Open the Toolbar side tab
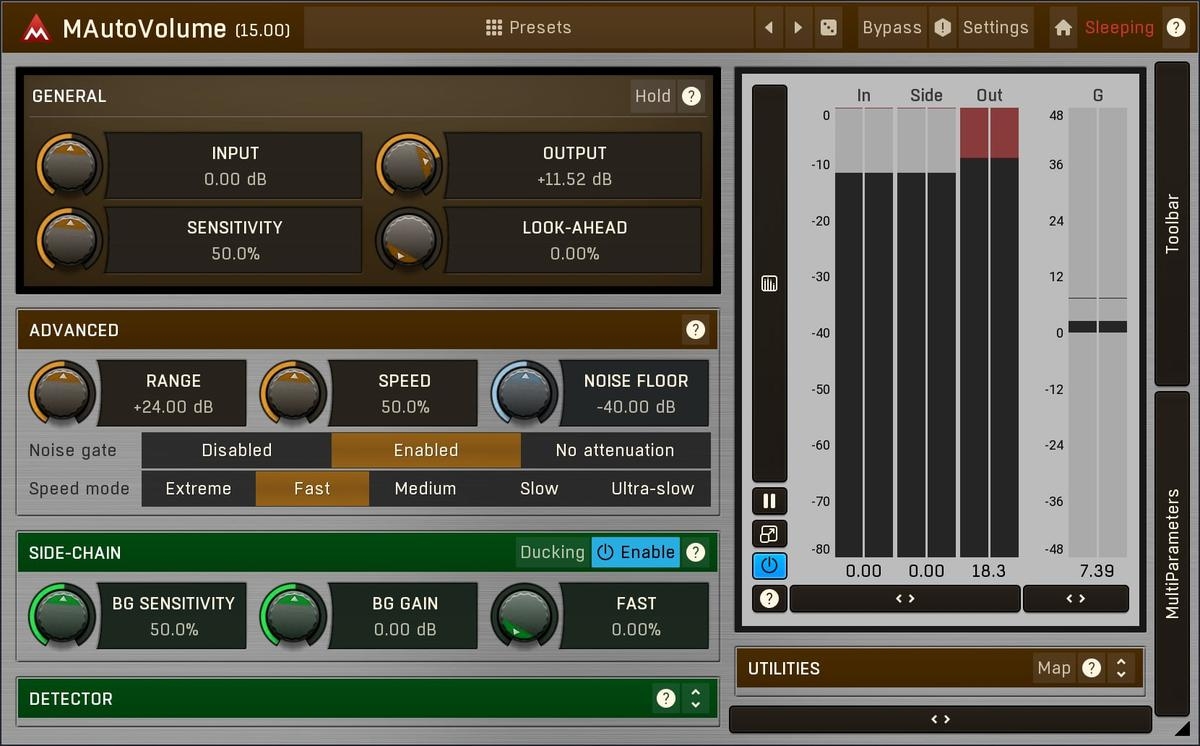The image size is (1200, 746). point(1172,223)
